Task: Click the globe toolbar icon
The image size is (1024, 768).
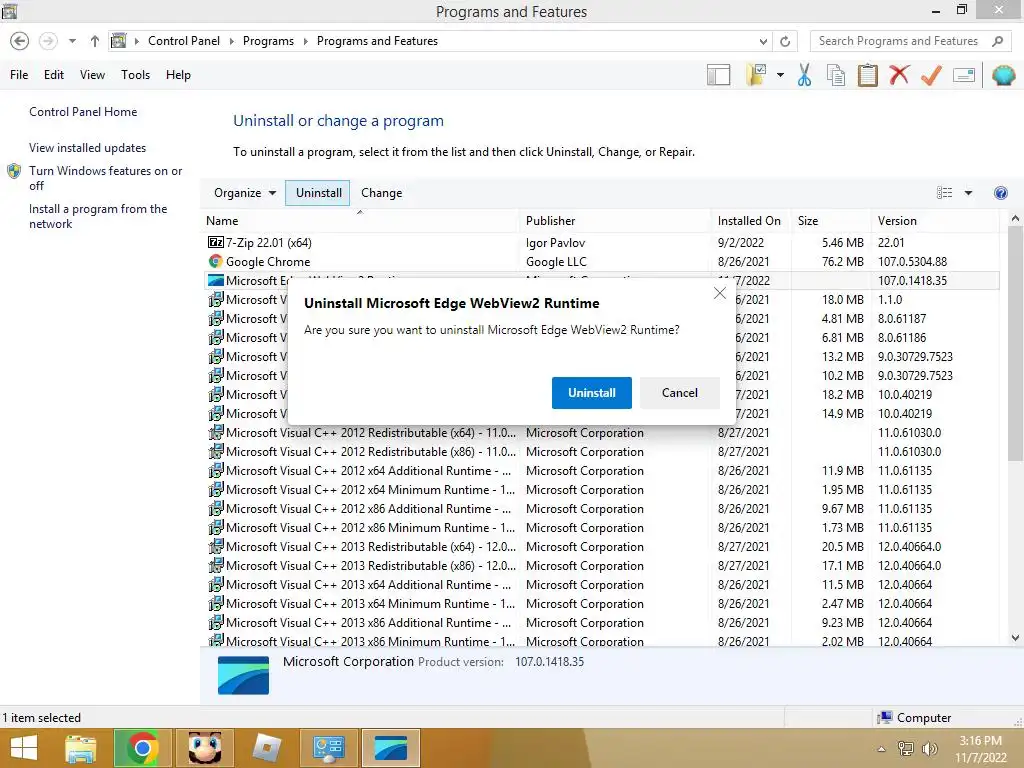Action: click(1003, 75)
